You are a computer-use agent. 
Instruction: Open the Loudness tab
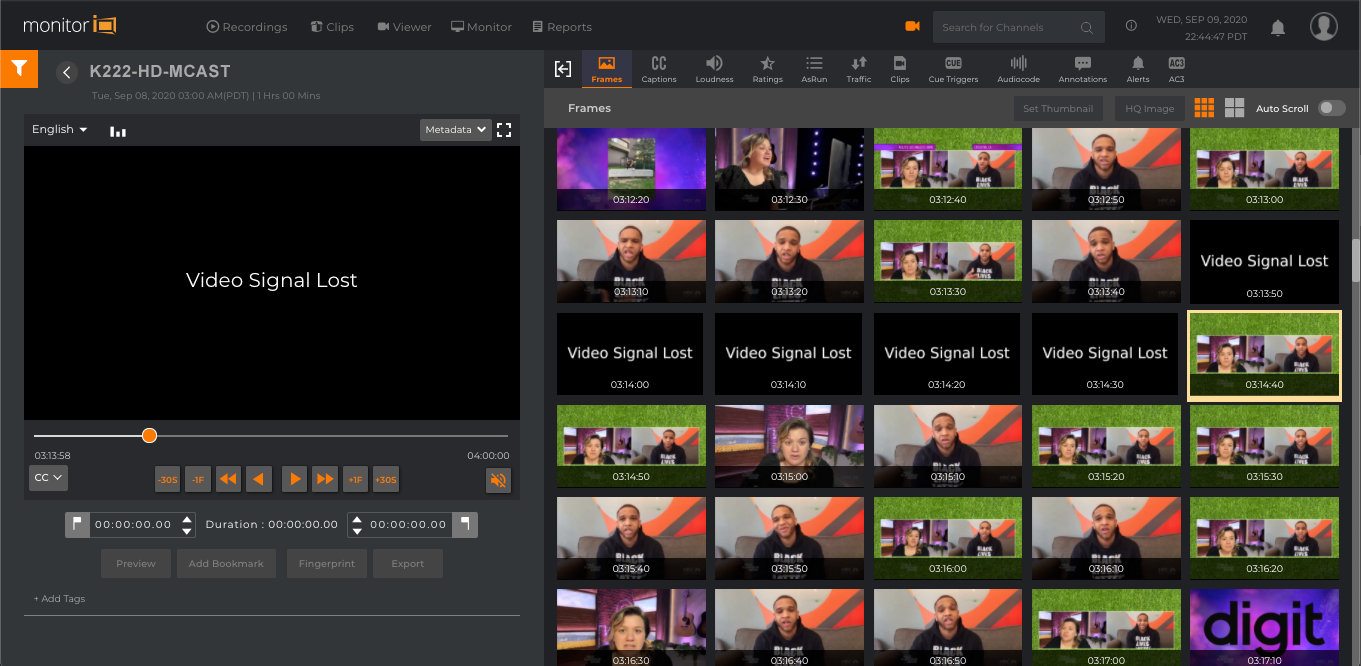[714, 69]
